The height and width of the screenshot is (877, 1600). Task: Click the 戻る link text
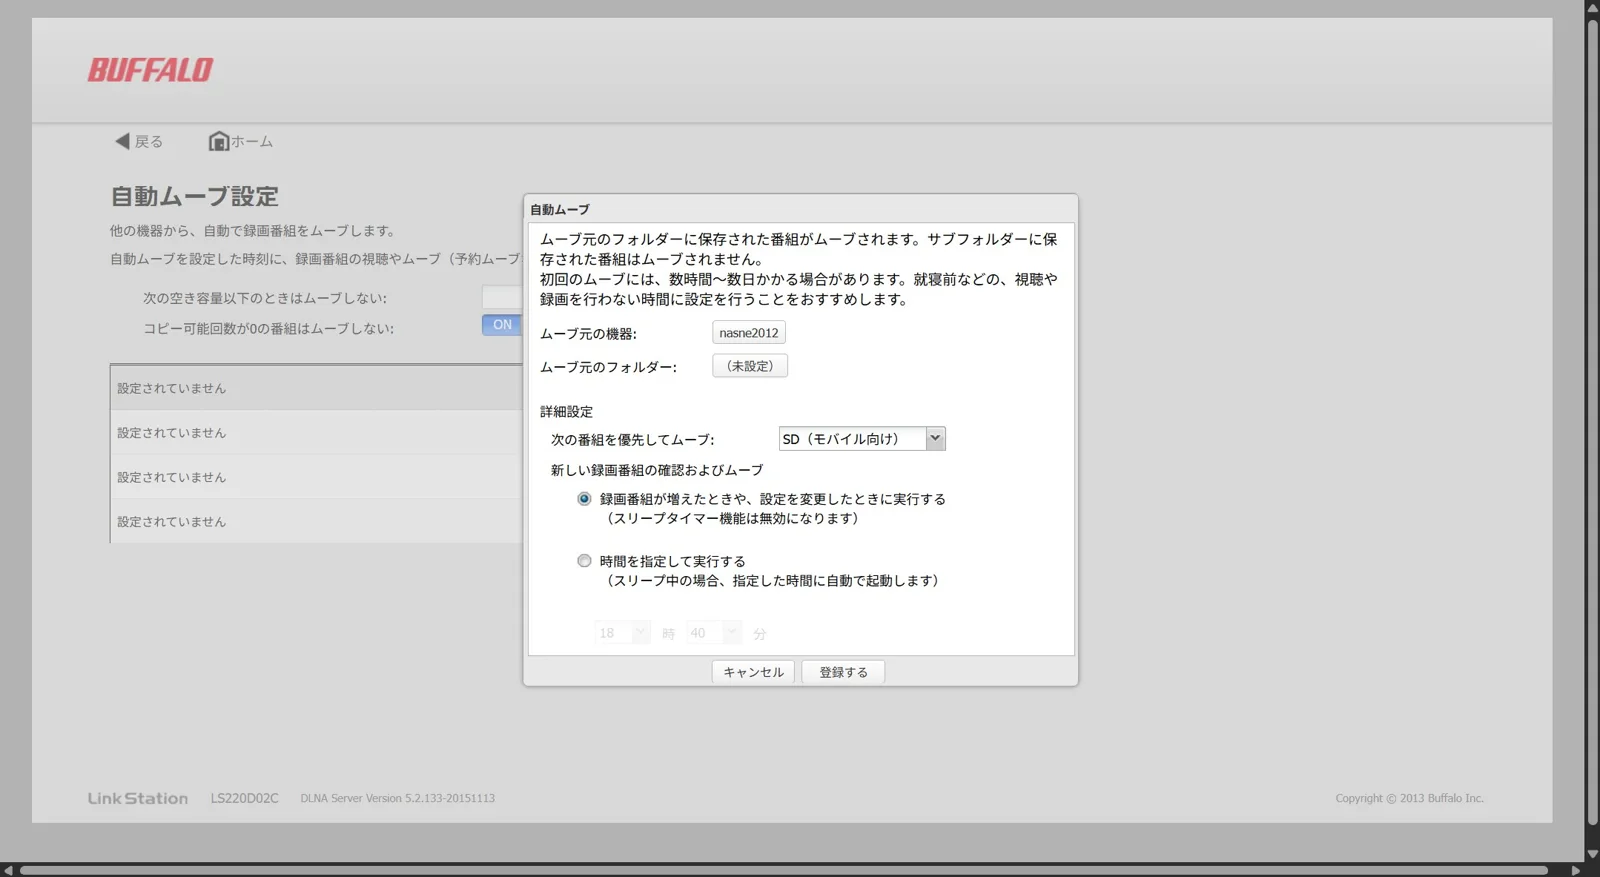[x=149, y=142]
